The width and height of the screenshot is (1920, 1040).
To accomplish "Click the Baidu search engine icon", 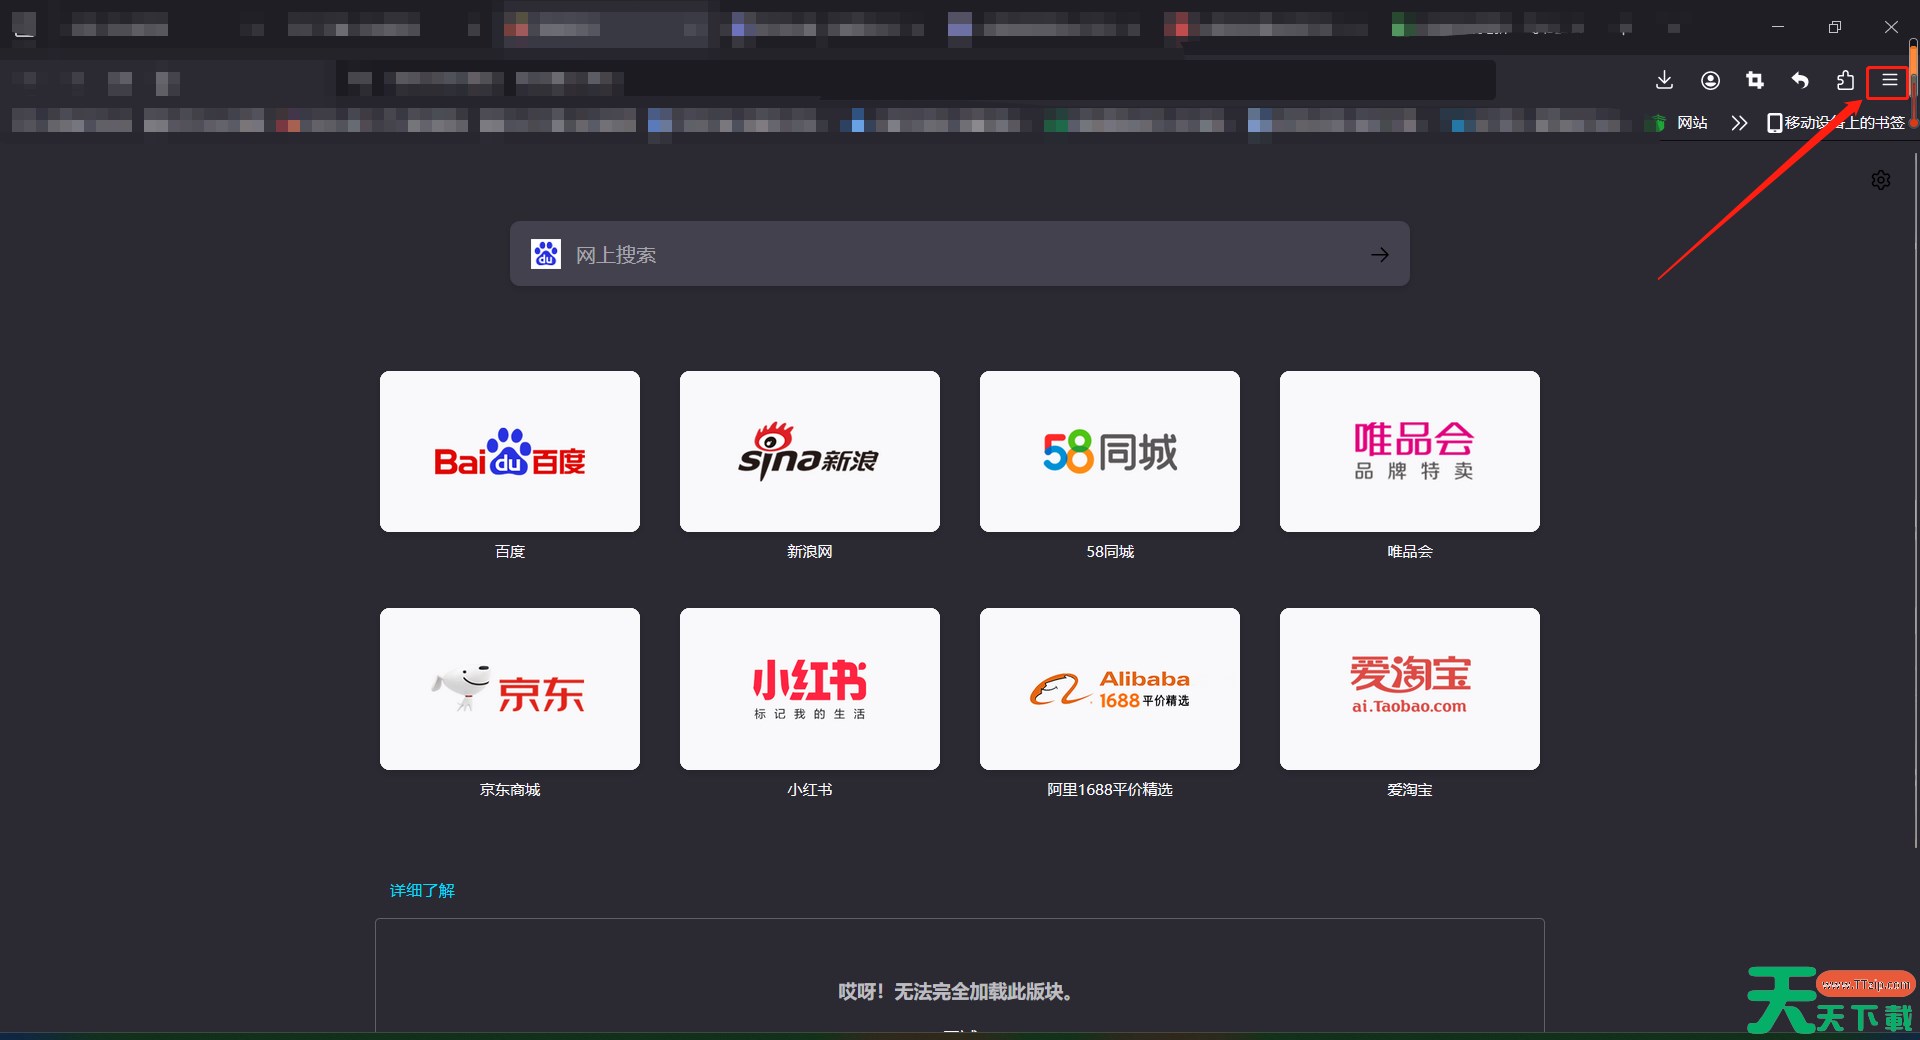I will 546,254.
